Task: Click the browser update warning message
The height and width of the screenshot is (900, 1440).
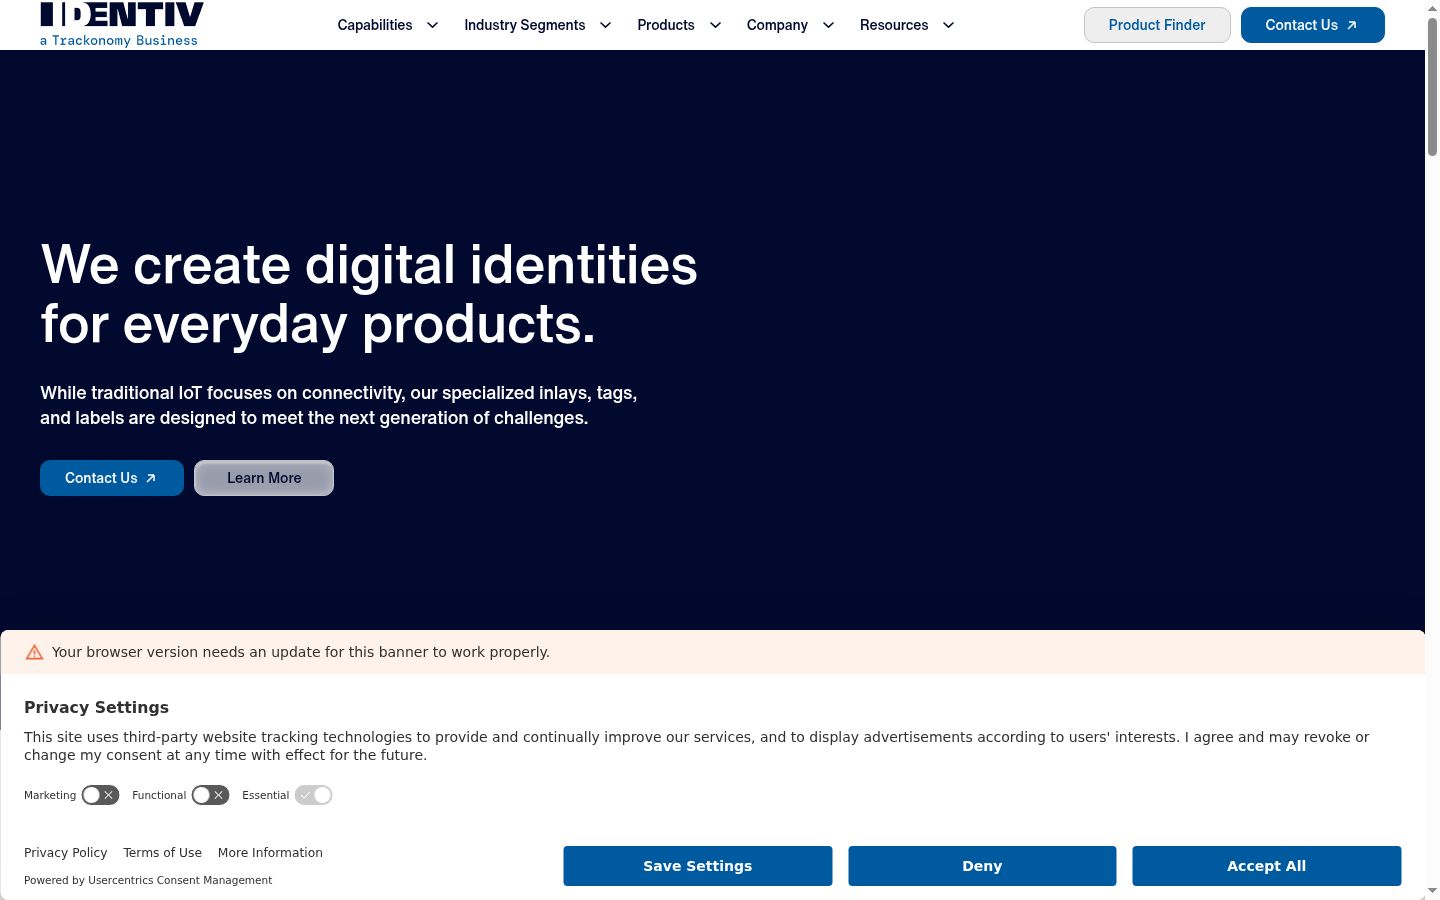Action: click(301, 652)
